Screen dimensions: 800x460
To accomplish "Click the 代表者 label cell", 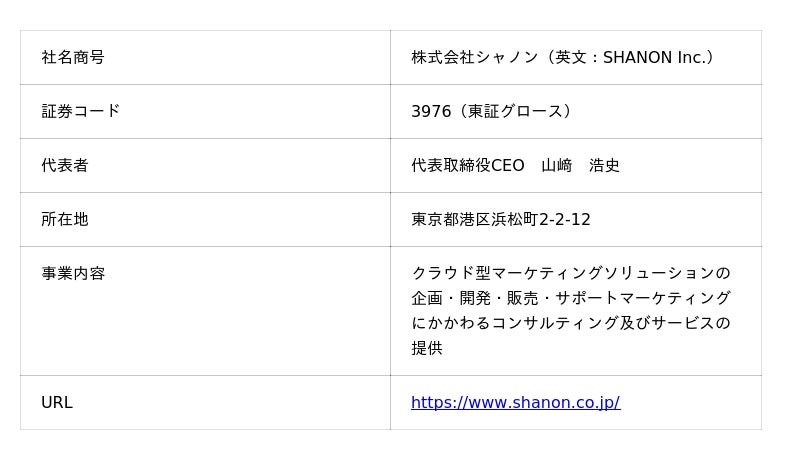I will pos(65,166).
